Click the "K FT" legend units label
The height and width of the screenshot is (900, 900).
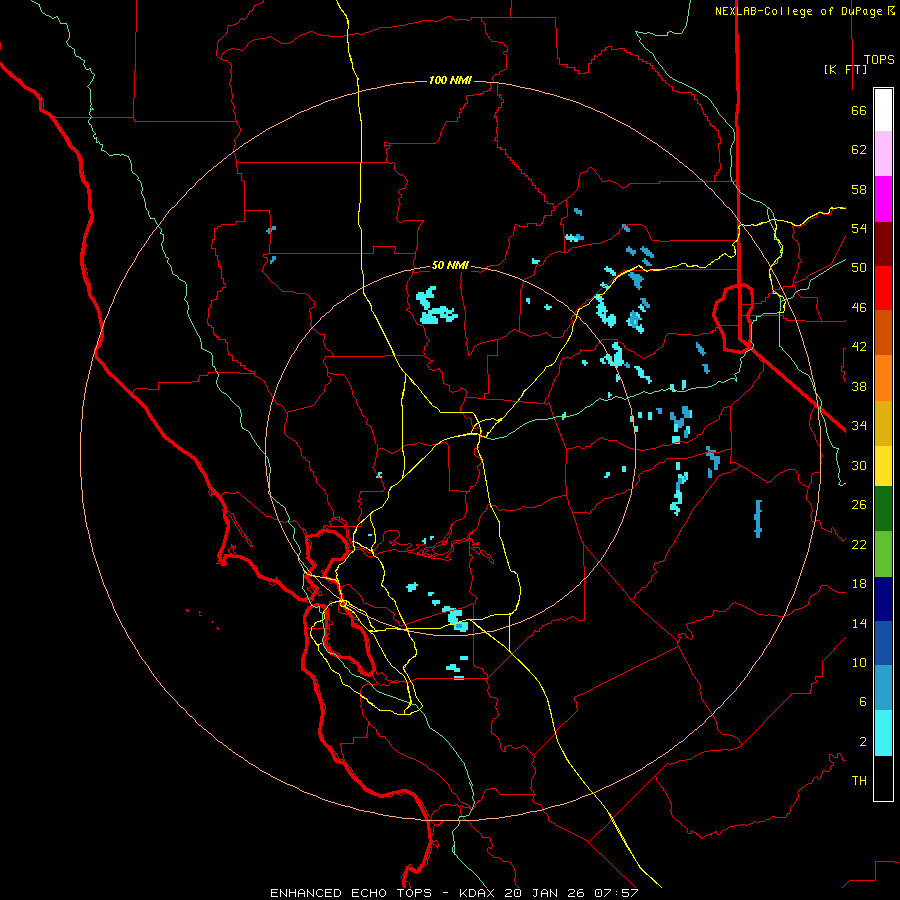point(846,69)
